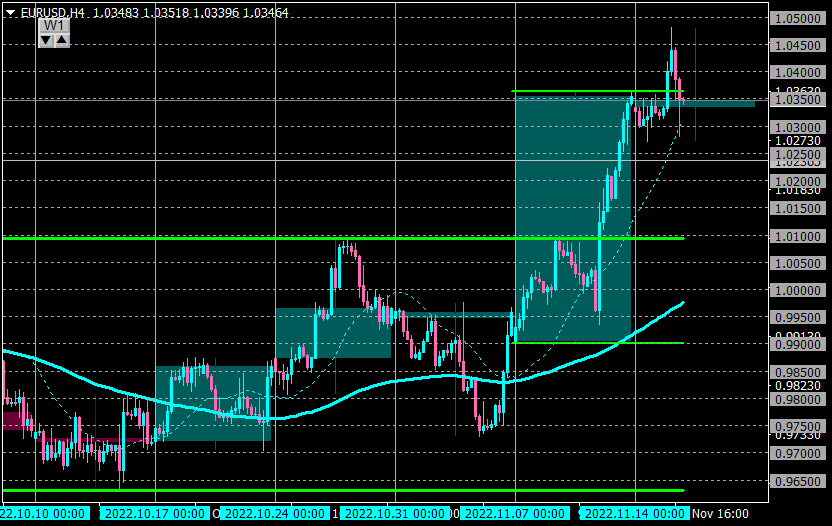This screenshot has height=526, width=832.
Task: Click the W1 timeframe button
Action: pyautogui.click(x=54, y=25)
